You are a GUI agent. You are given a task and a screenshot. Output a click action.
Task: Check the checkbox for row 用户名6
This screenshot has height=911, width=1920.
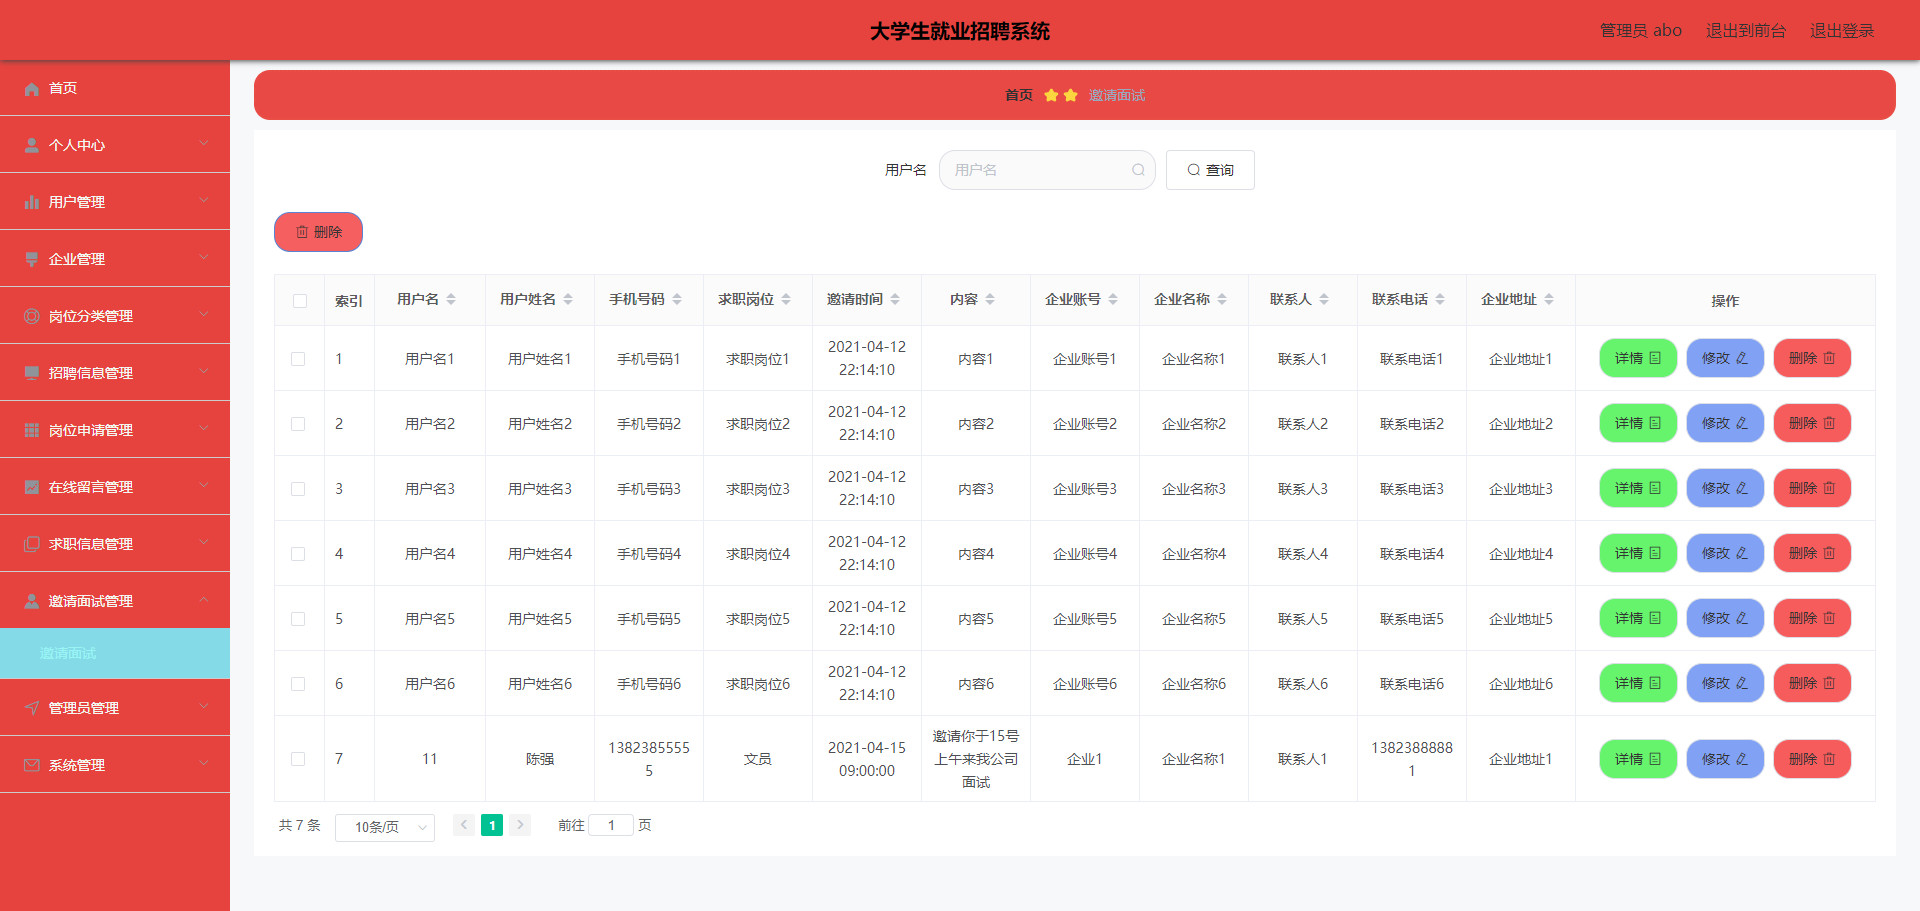[298, 684]
